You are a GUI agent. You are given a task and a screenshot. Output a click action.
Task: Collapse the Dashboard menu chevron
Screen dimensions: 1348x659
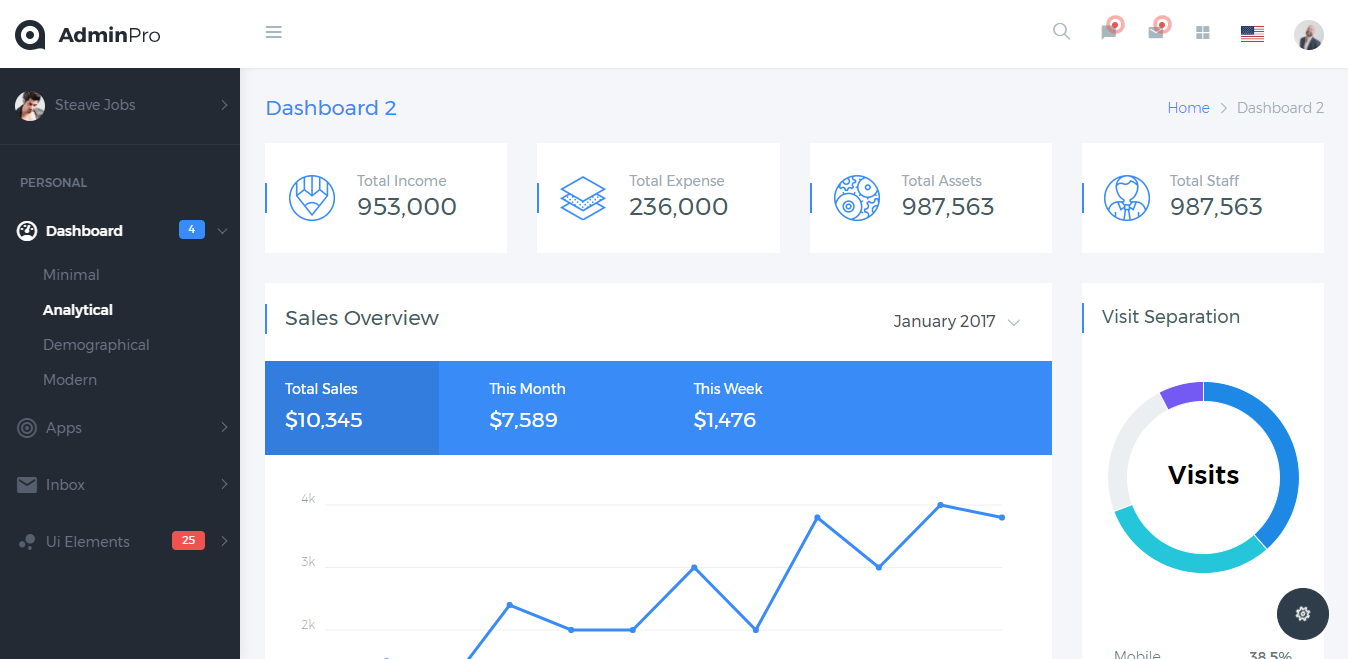coord(222,231)
